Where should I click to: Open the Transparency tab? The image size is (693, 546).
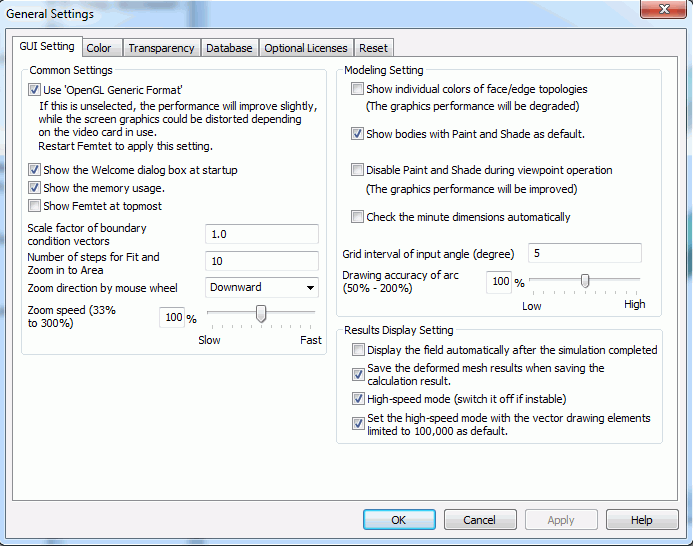161,48
